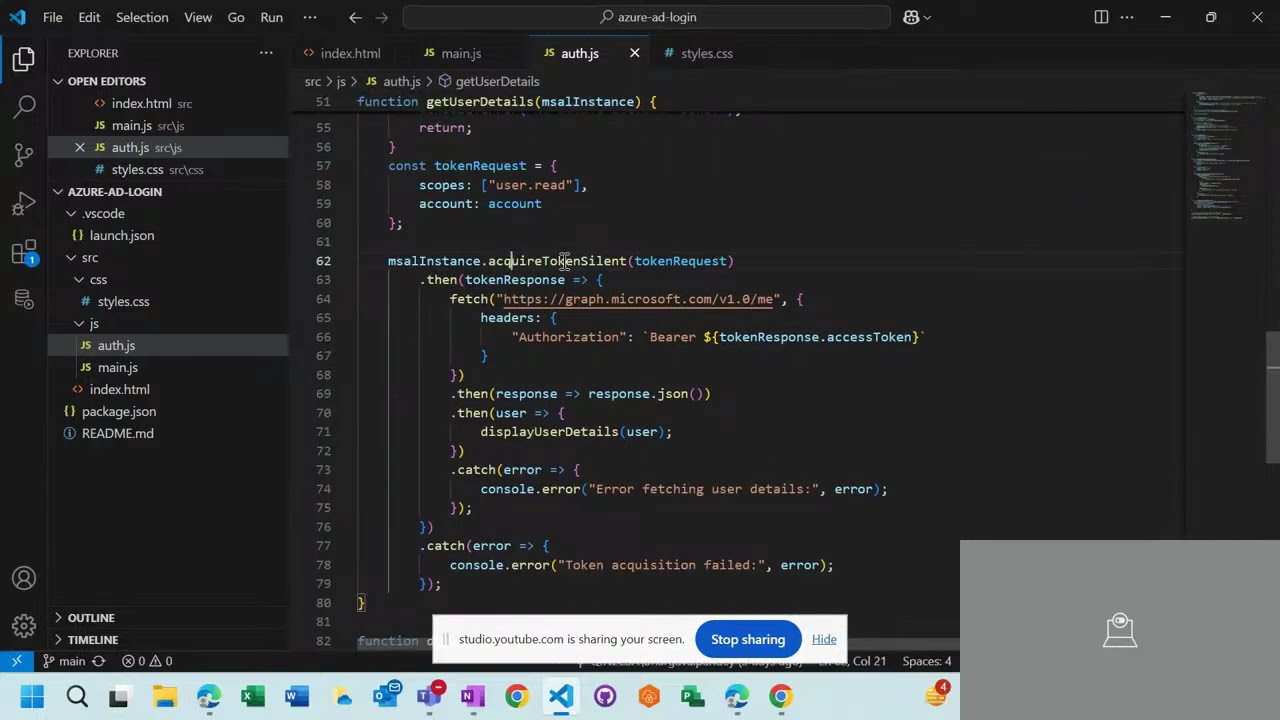Hide the screen sharing notification
Viewport: 1280px width, 720px height.
pyautogui.click(x=824, y=639)
